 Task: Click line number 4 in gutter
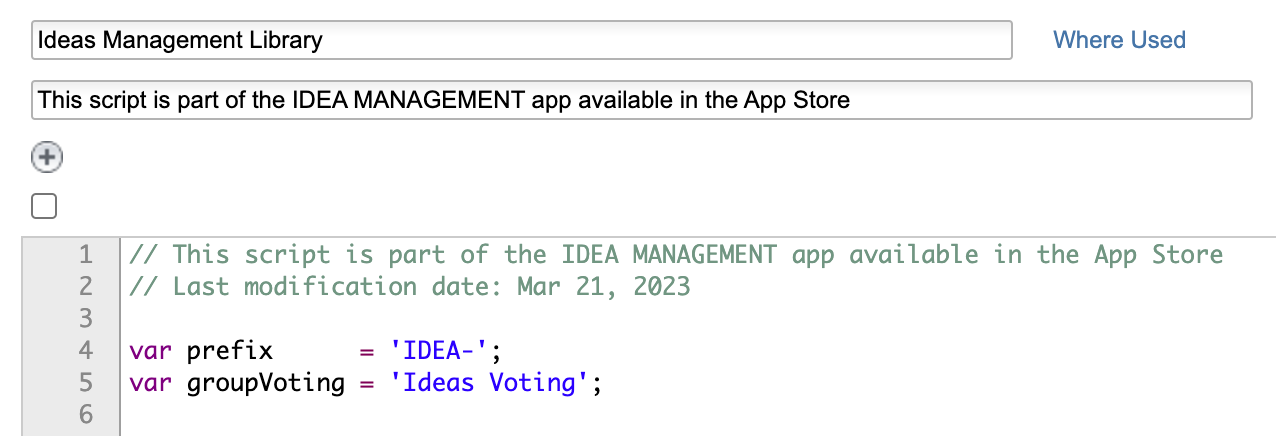85,350
